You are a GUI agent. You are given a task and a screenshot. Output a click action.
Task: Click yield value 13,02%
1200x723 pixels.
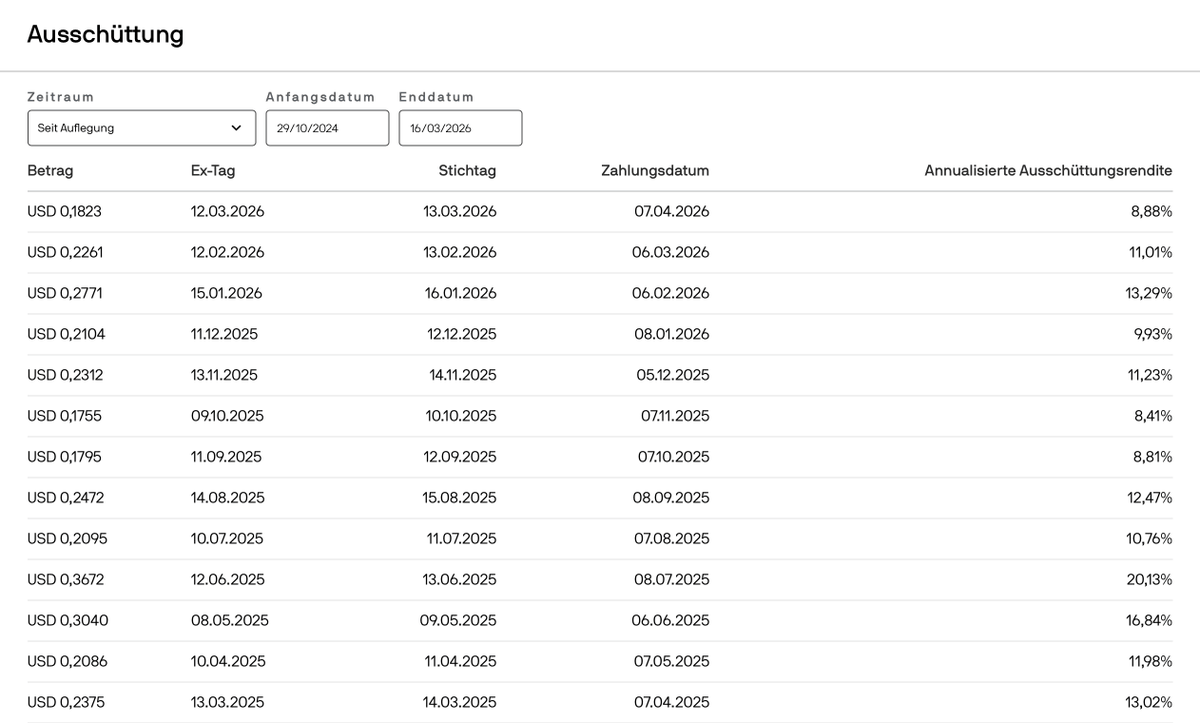pos(1149,703)
